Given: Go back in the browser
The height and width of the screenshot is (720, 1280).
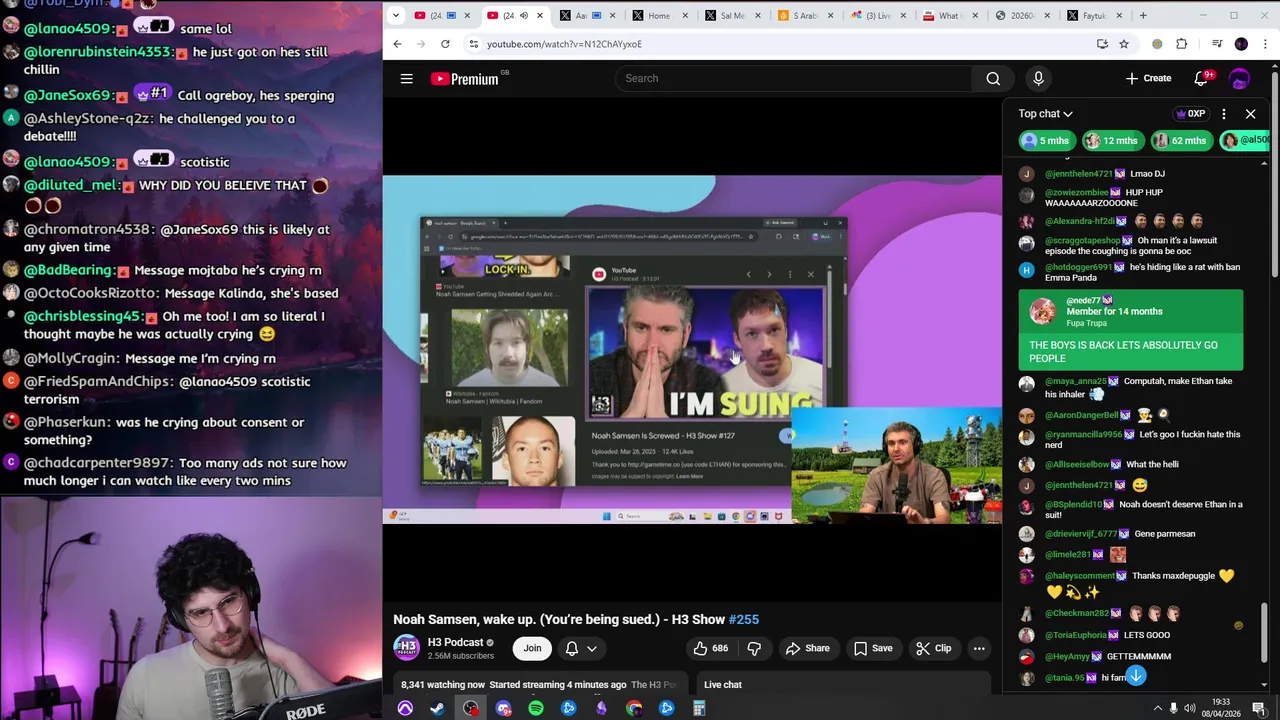Looking at the screenshot, I should point(397,44).
